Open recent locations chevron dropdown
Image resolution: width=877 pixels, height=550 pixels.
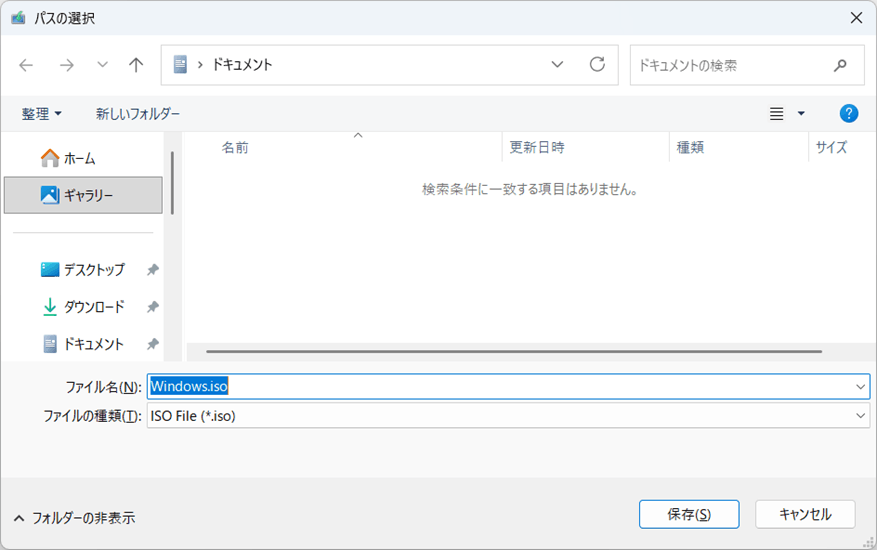102,65
